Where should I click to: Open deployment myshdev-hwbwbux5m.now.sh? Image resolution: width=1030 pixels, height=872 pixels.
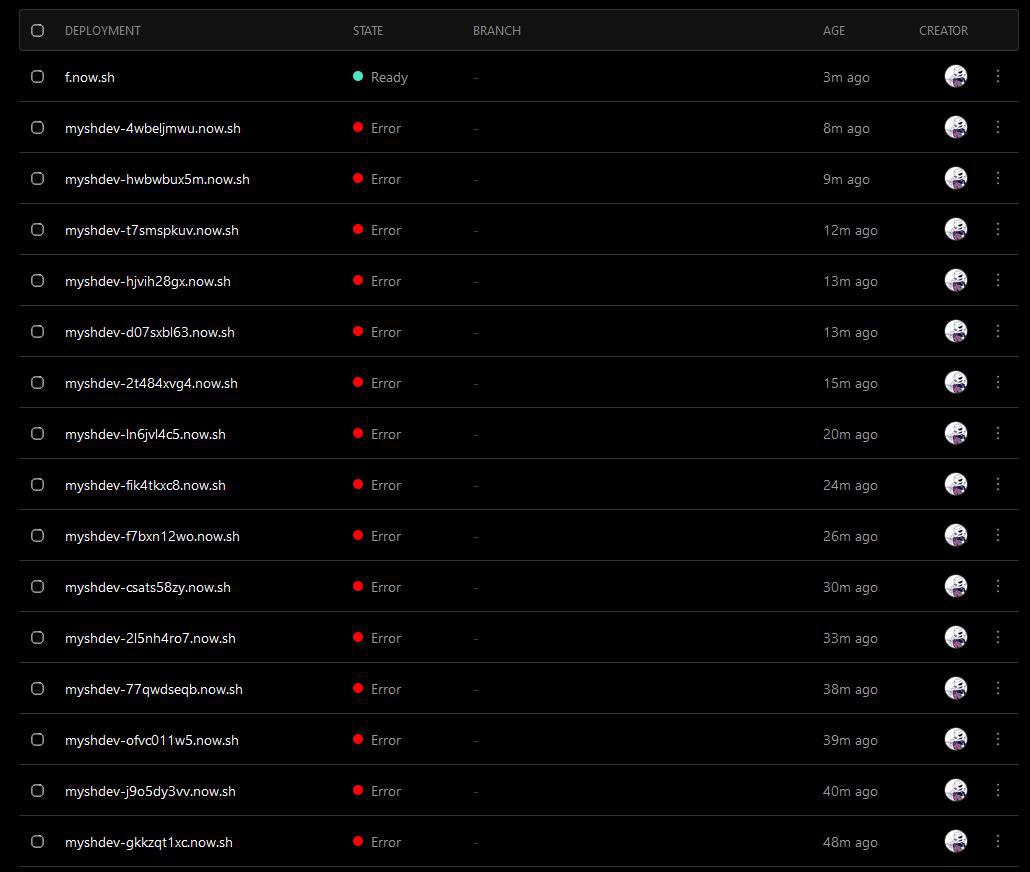[x=157, y=179]
